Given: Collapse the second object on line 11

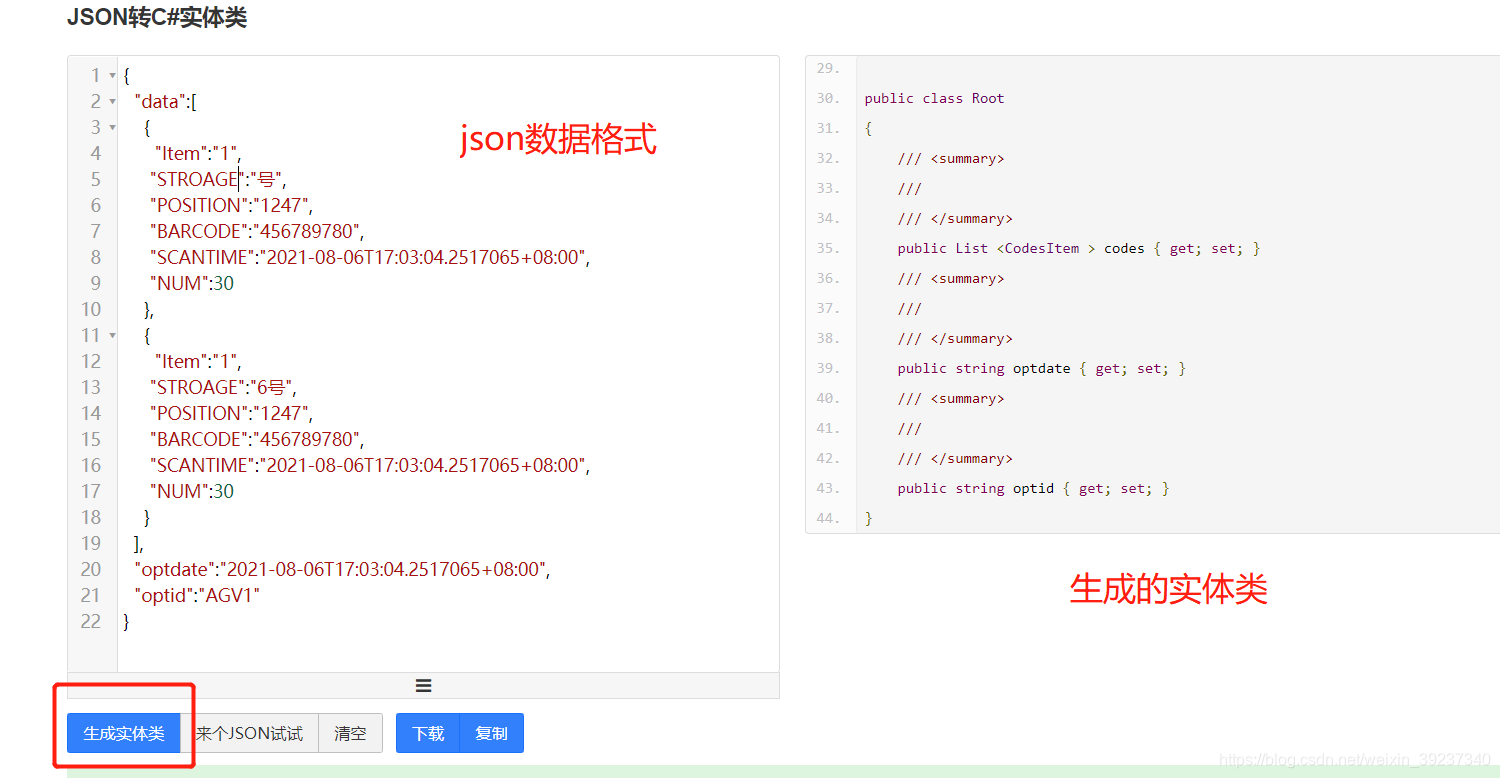Looking at the screenshot, I should (x=111, y=335).
